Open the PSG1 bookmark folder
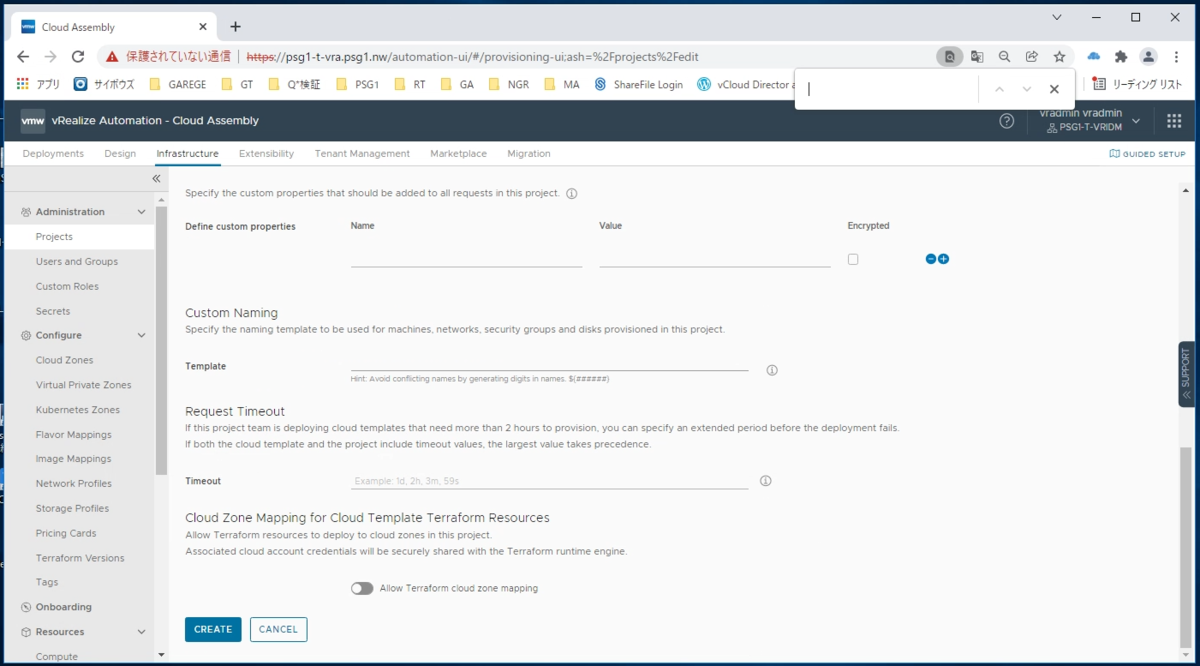 [358, 85]
